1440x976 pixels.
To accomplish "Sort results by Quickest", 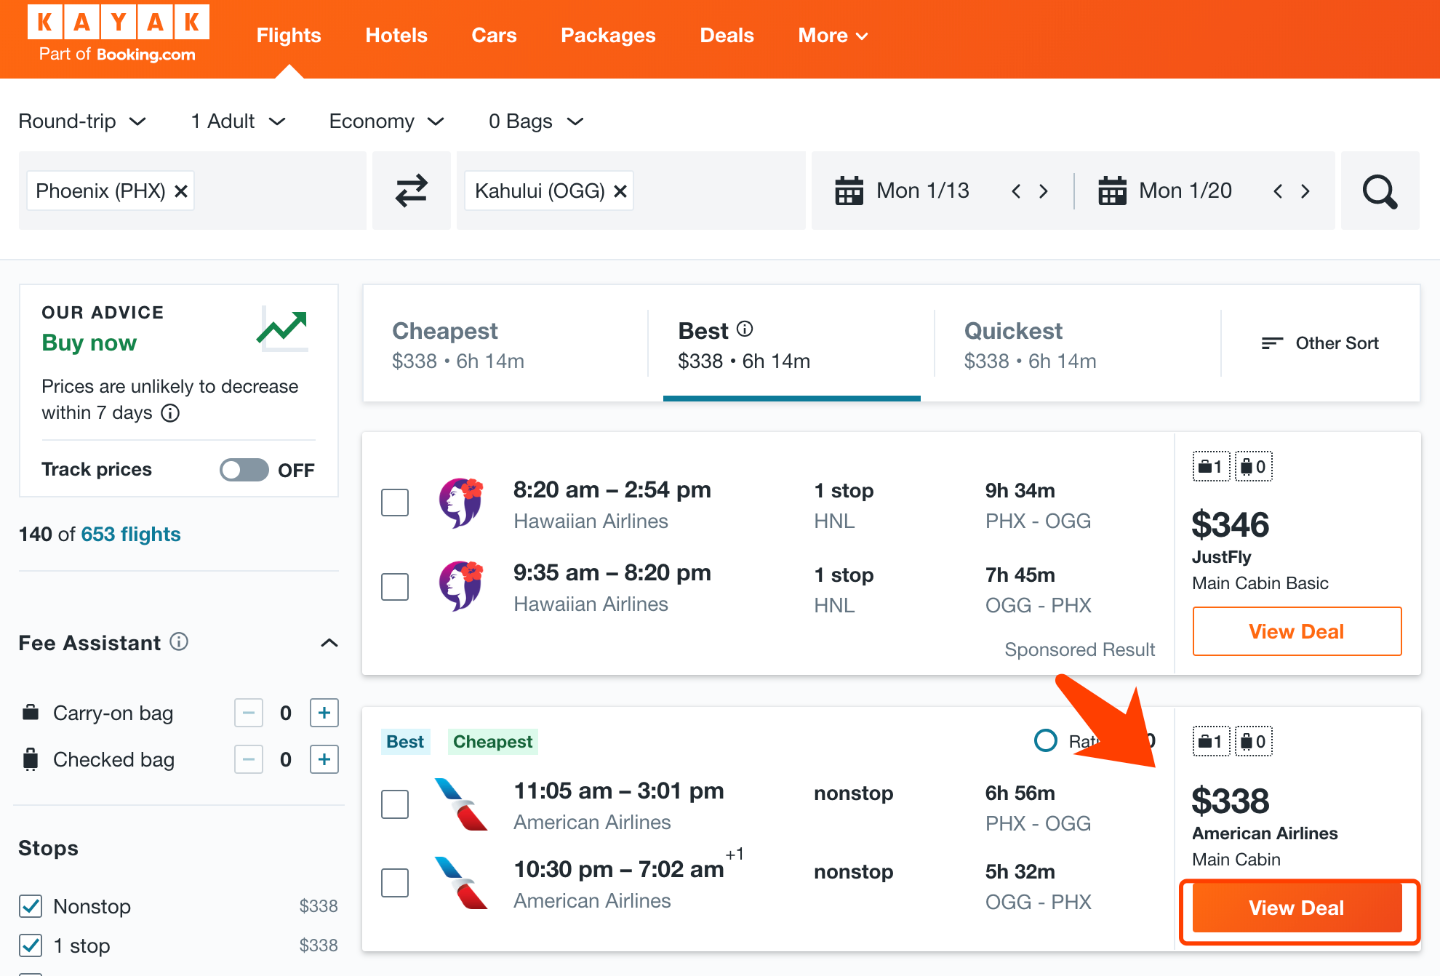I will 1077,344.
